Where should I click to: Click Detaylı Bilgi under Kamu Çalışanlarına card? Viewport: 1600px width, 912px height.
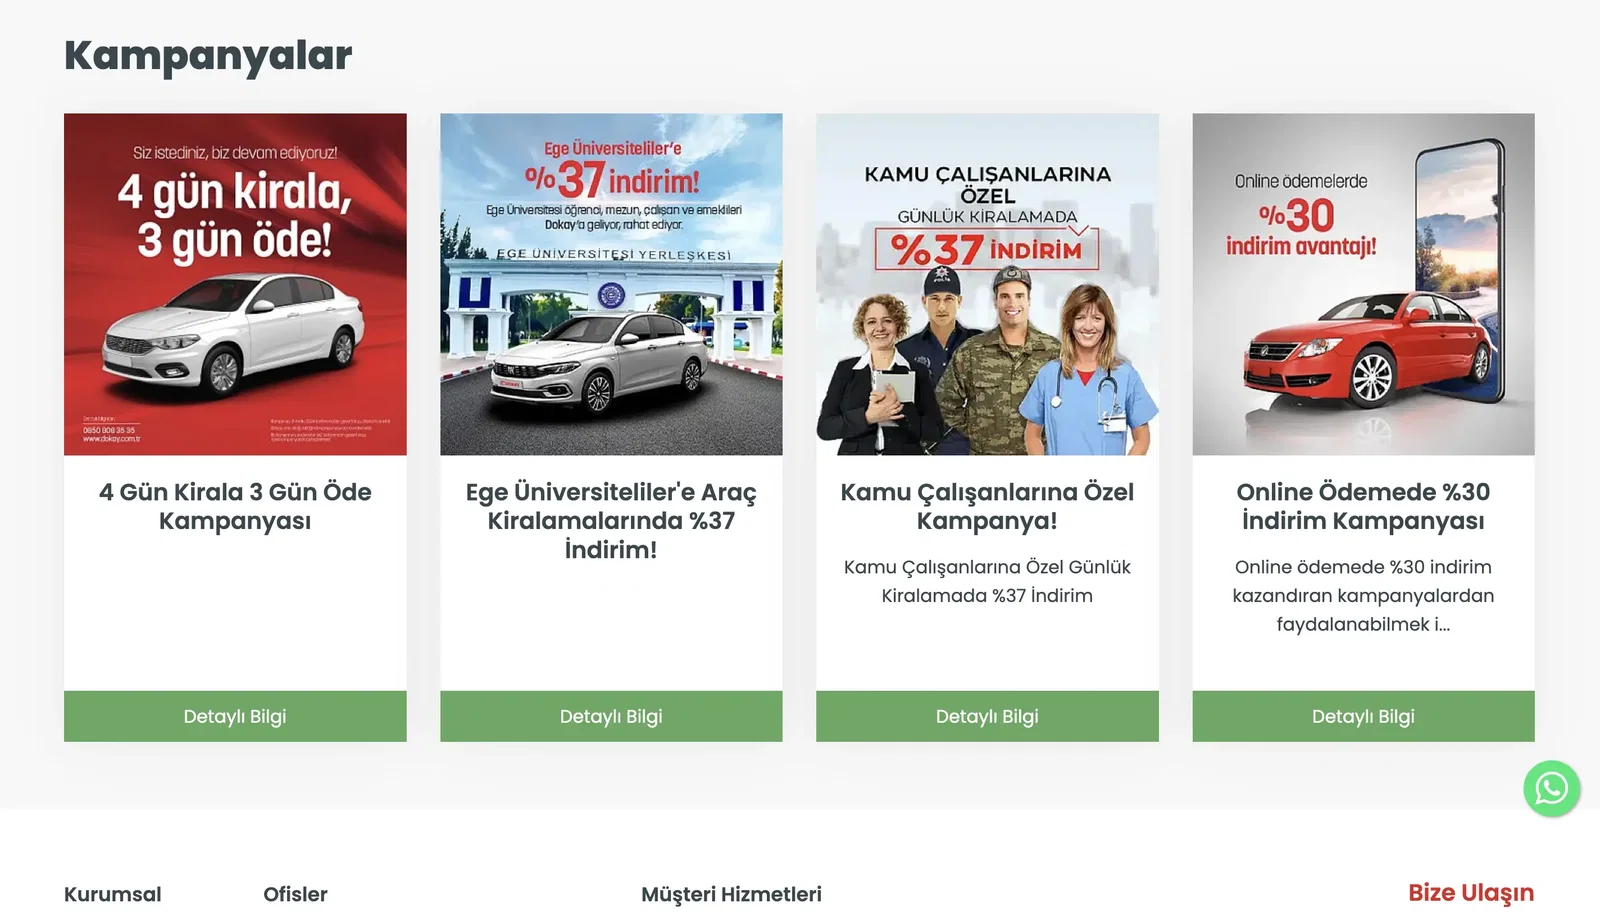(x=987, y=716)
